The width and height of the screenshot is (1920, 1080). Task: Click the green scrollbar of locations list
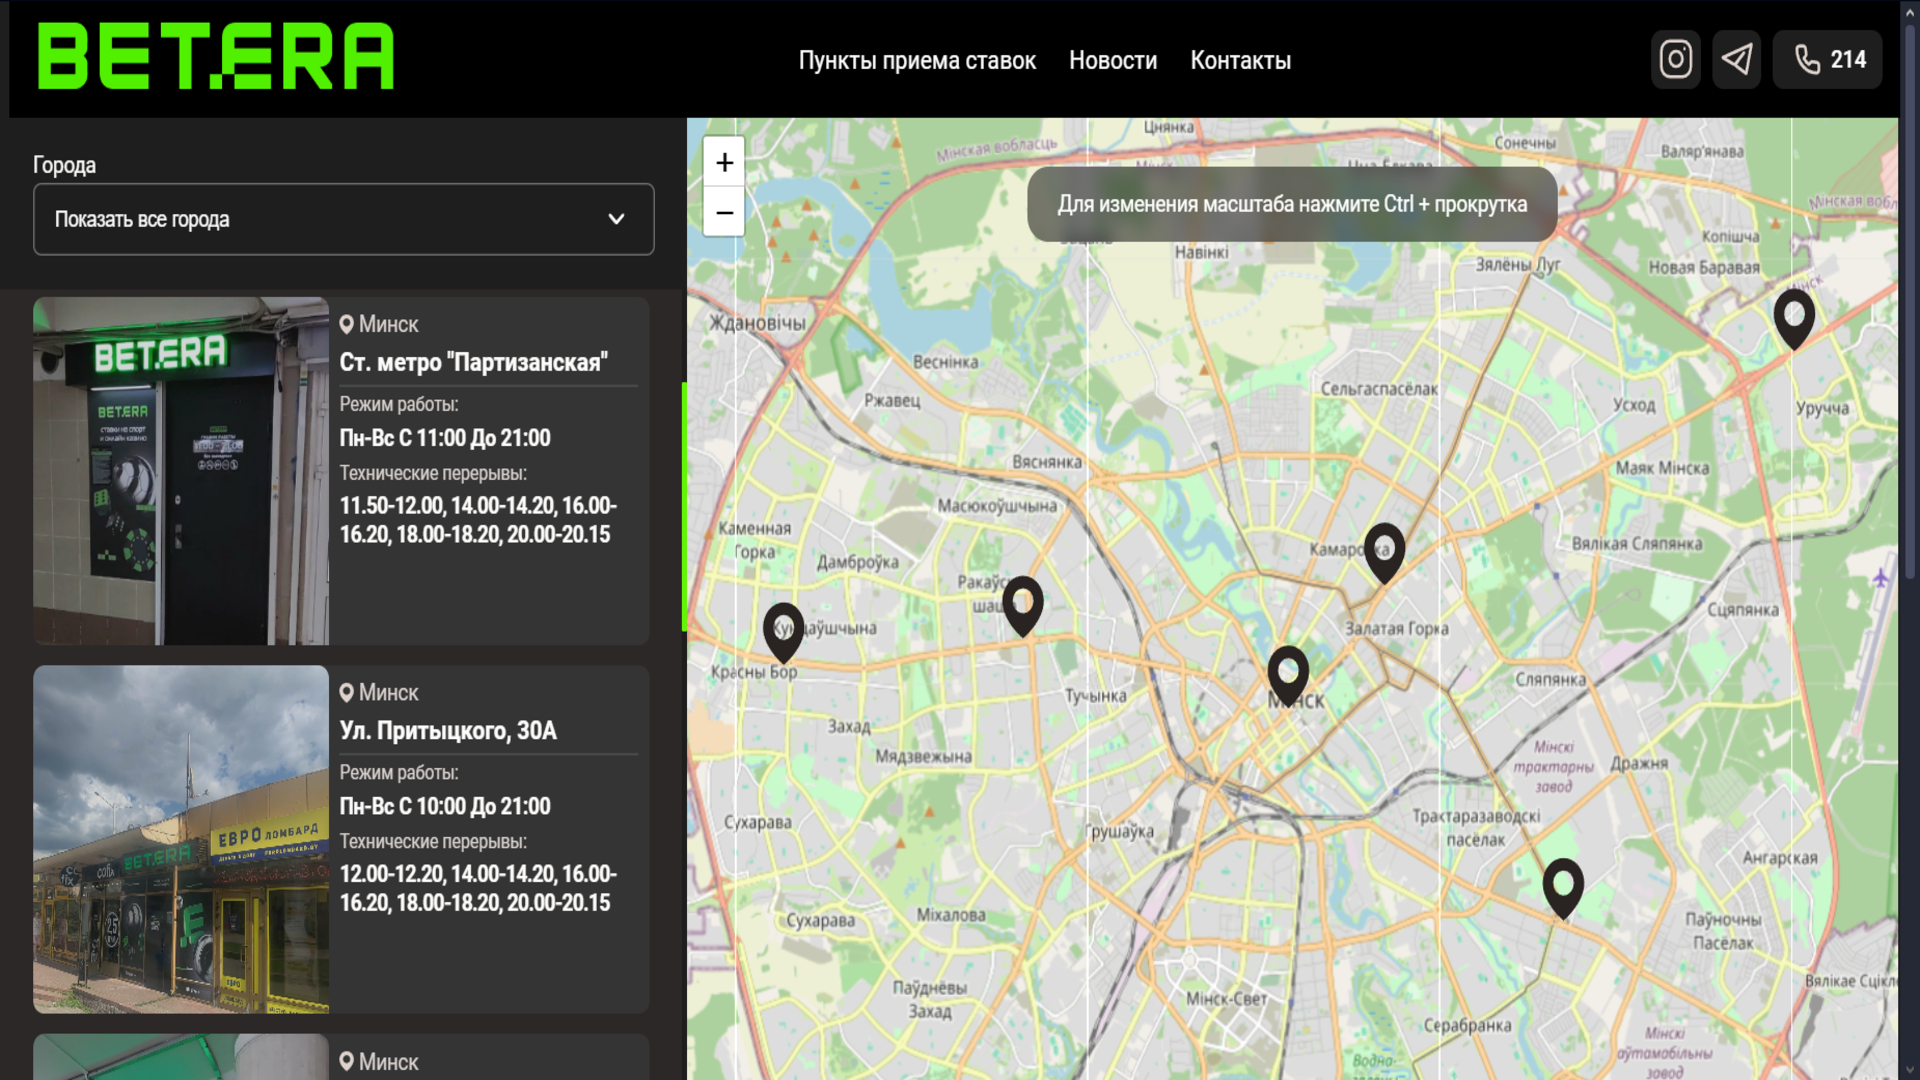684,506
